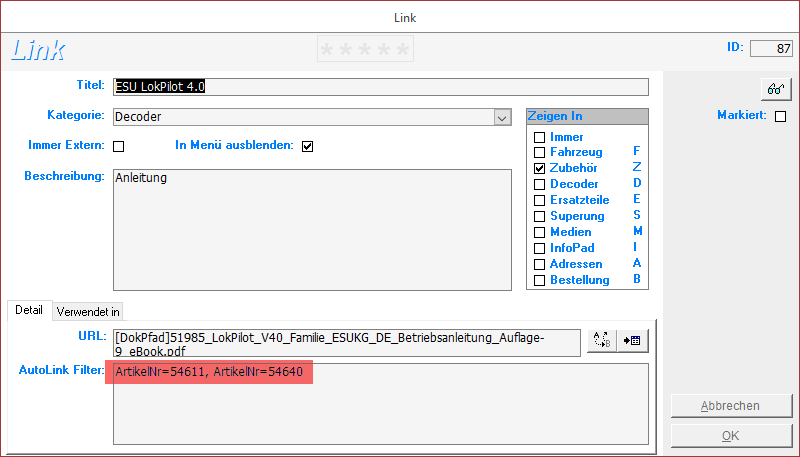Image resolution: width=800 pixels, height=457 pixels.
Task: Set the five-star rating control
Action: pos(365,49)
